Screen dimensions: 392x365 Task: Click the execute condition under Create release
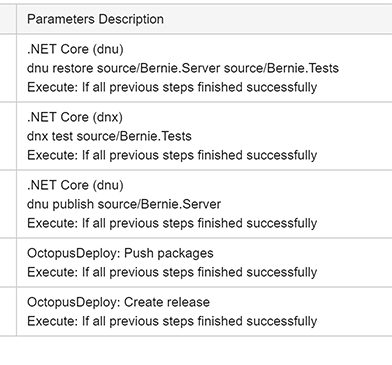tap(172, 321)
